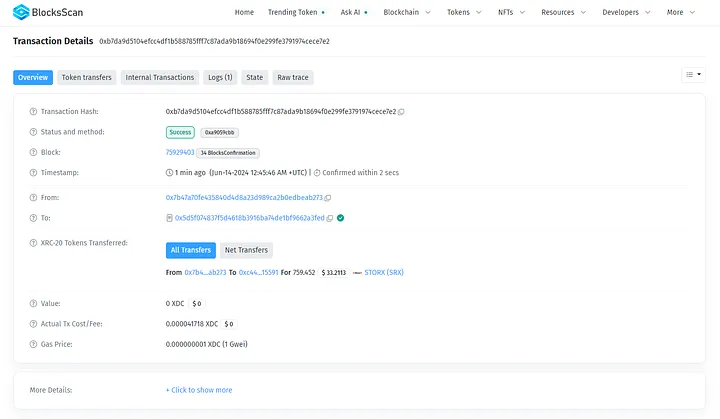The height and width of the screenshot is (419, 720).
Task: Click the STORX token icon
Action: [357, 272]
